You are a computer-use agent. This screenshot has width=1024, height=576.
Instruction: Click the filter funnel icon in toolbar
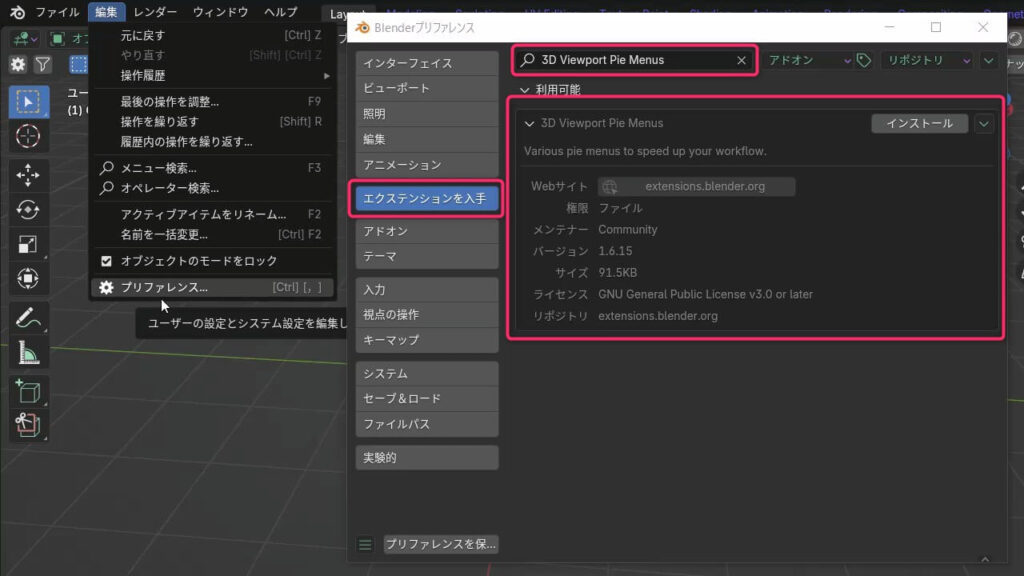pyautogui.click(x=42, y=64)
